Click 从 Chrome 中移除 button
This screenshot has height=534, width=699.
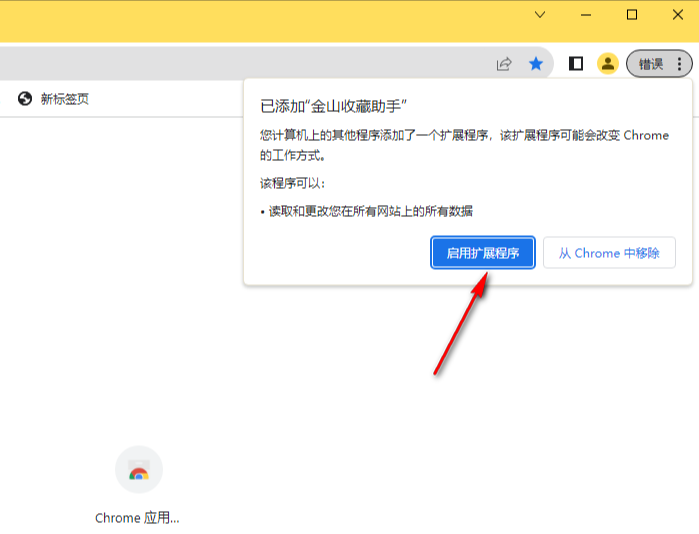point(609,253)
